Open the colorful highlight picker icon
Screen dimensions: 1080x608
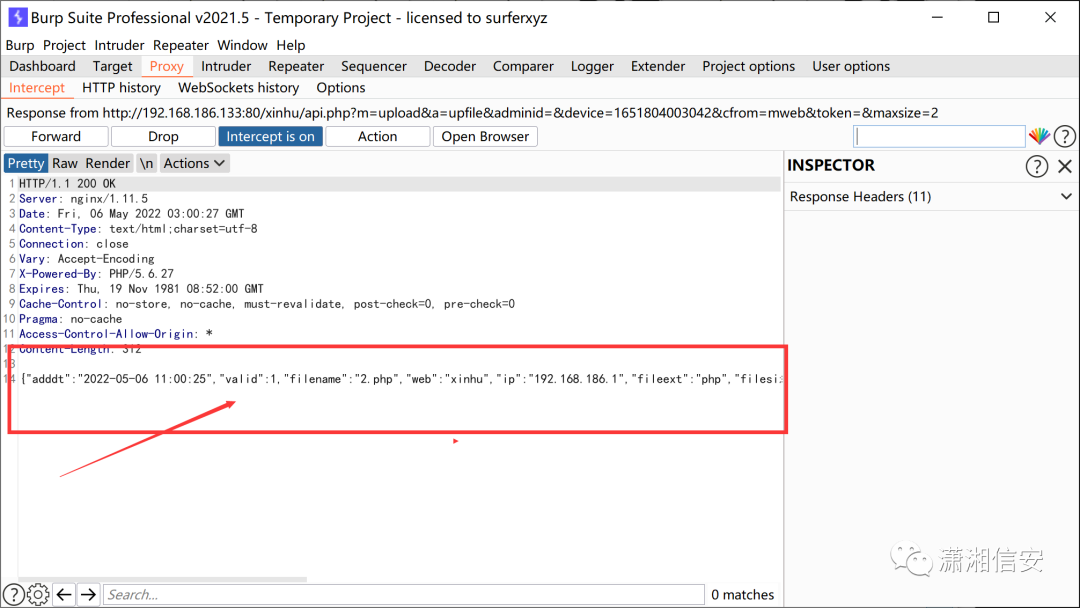pyautogui.click(x=1039, y=136)
